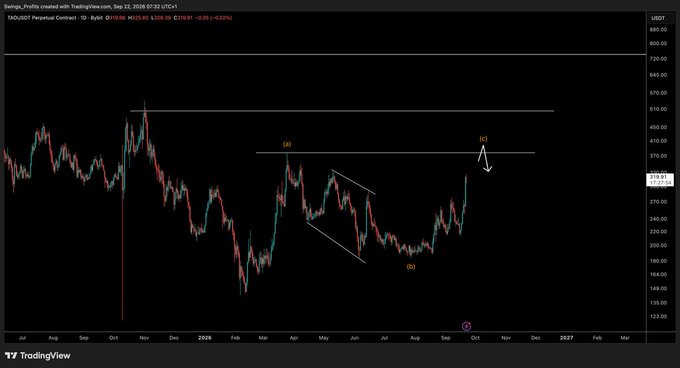Click the 880.00 price axis label
The height and width of the screenshot is (368, 680).
click(658, 29)
